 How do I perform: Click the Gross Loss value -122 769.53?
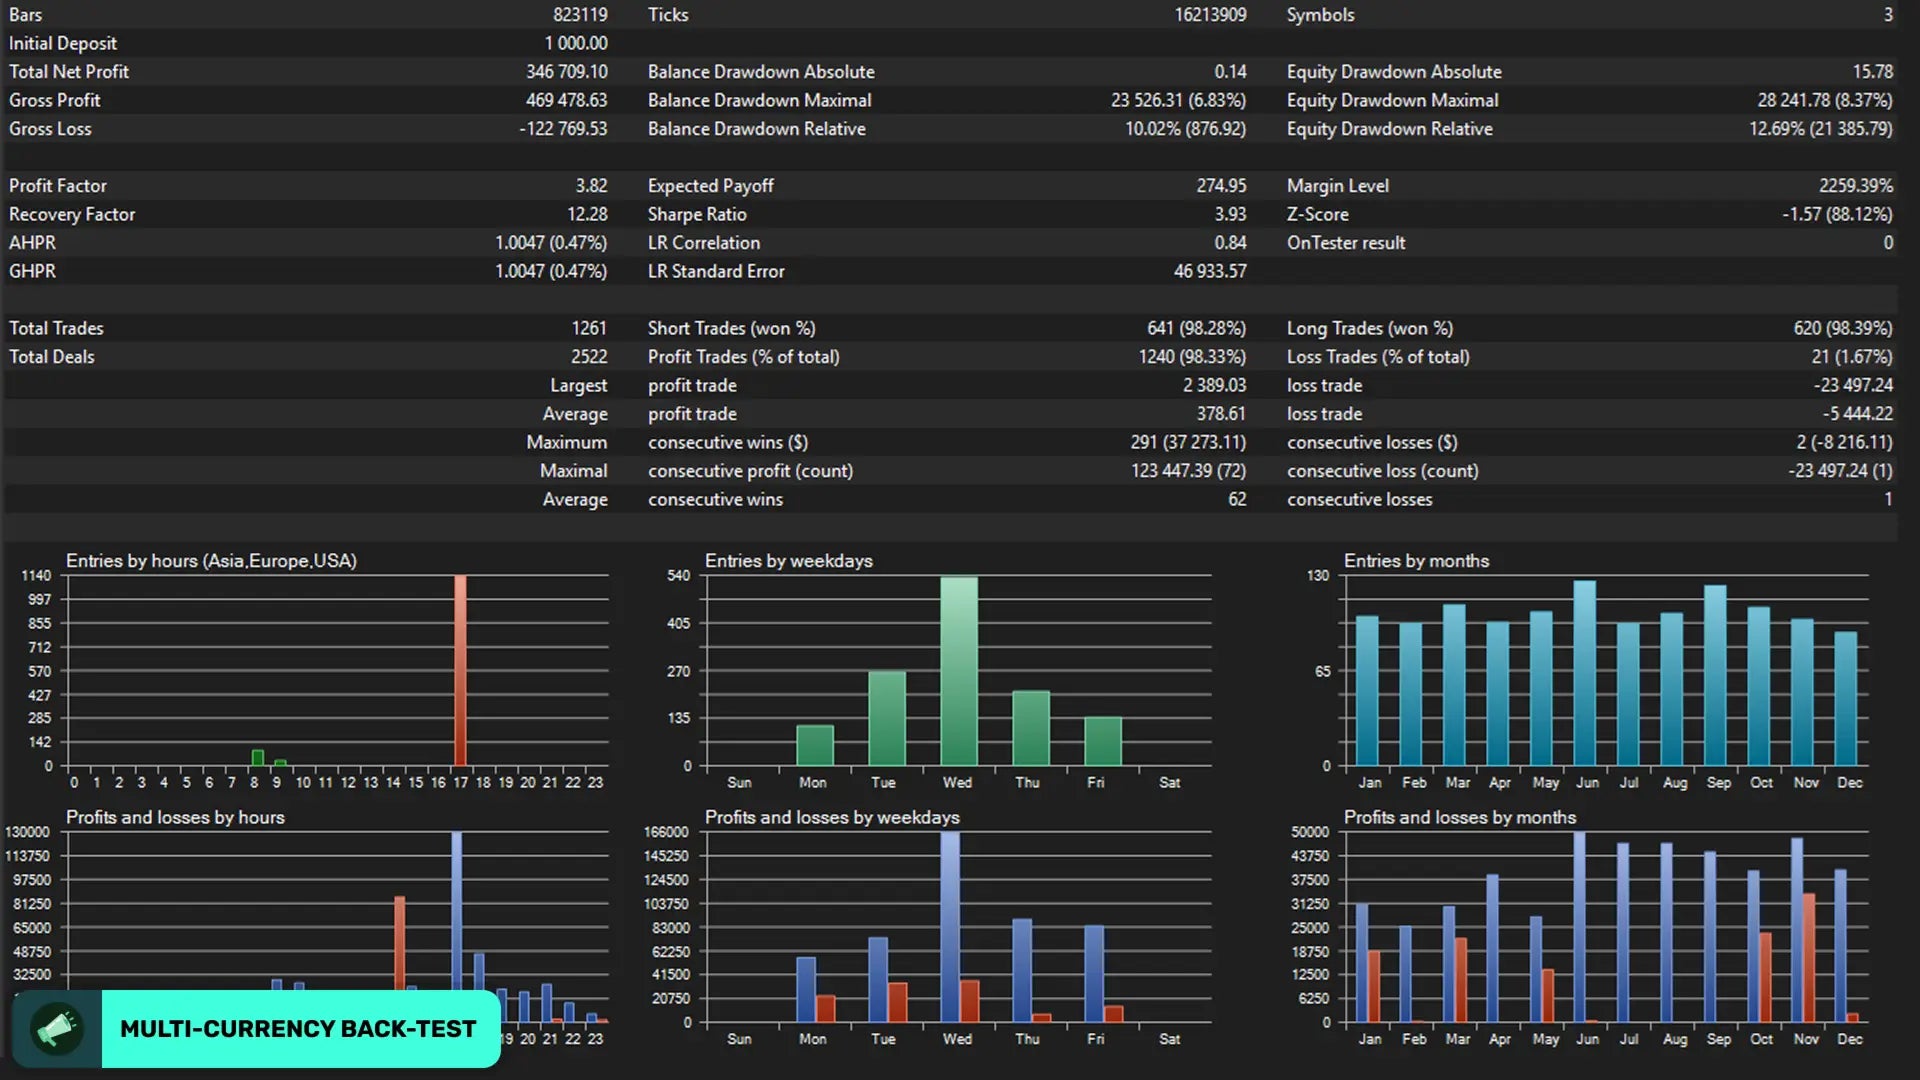click(563, 129)
